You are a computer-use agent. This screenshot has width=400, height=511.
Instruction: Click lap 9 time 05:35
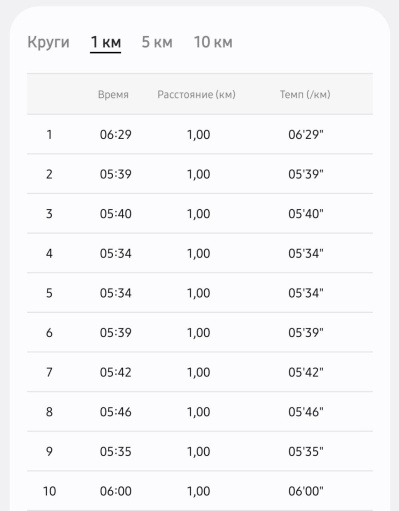(x=116, y=452)
